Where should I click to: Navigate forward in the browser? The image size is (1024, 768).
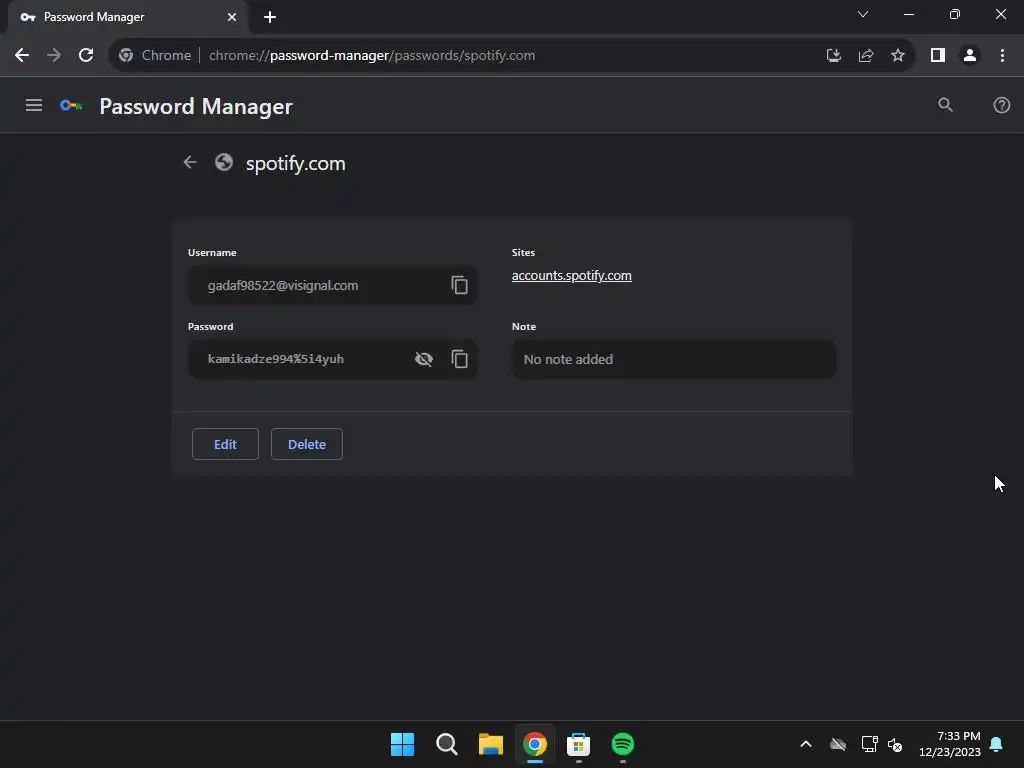point(54,56)
